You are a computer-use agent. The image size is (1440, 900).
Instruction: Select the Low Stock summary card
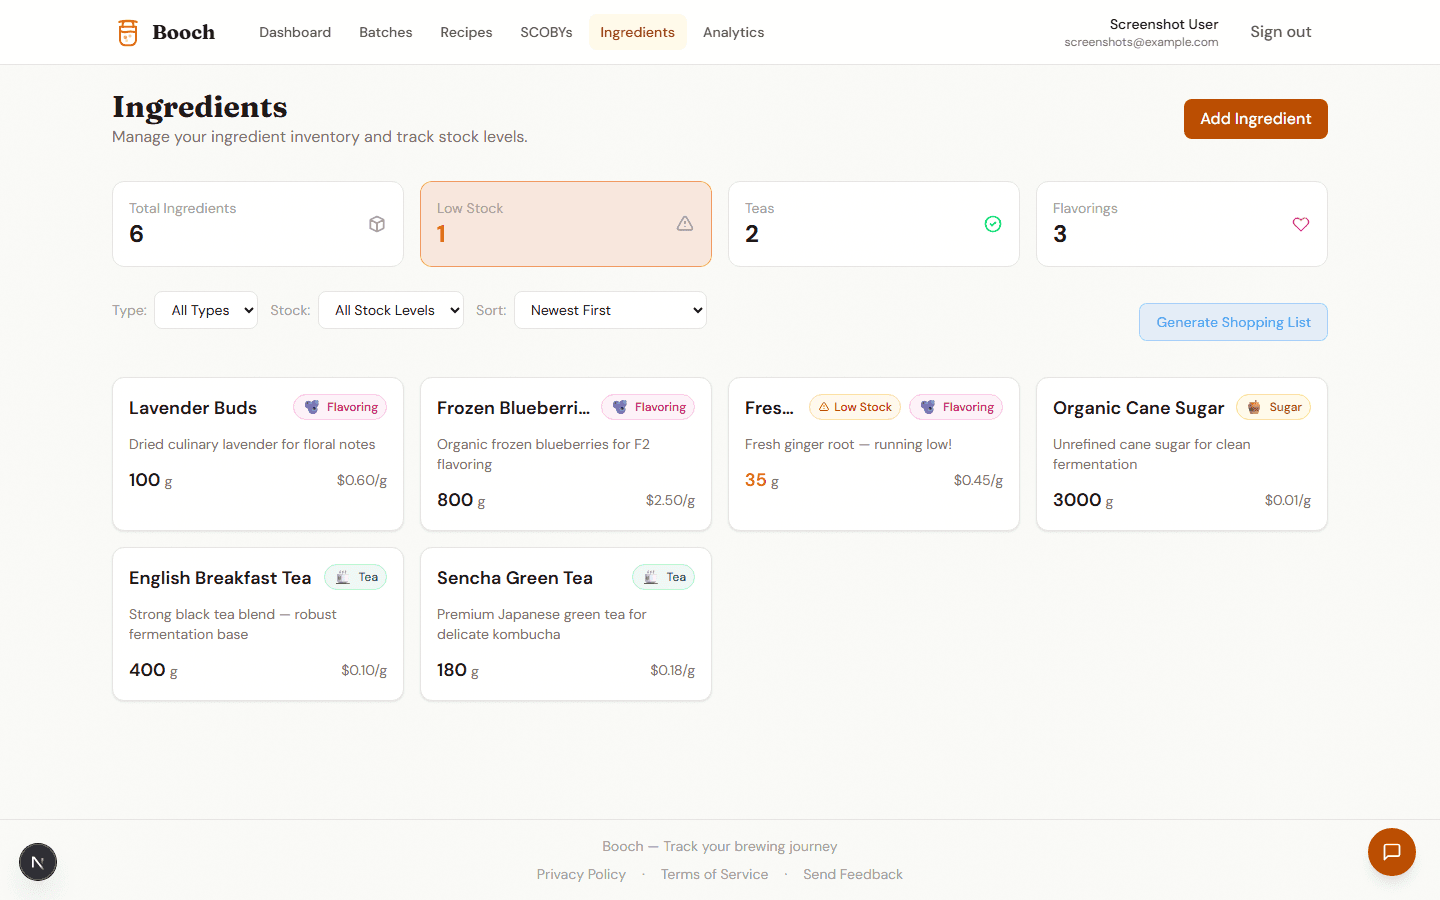[x=566, y=224]
